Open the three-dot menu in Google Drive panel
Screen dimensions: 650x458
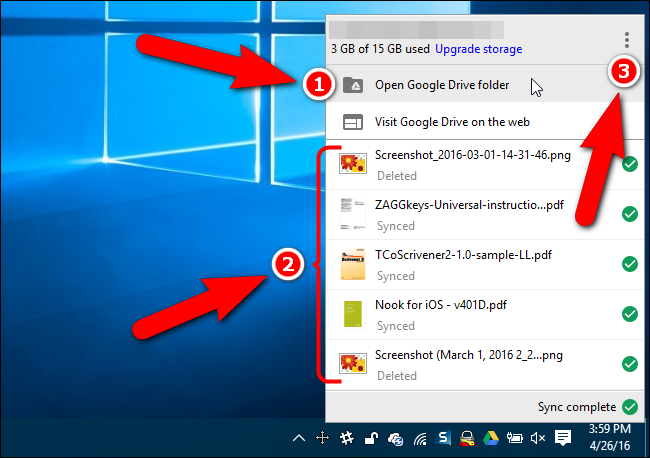point(627,40)
